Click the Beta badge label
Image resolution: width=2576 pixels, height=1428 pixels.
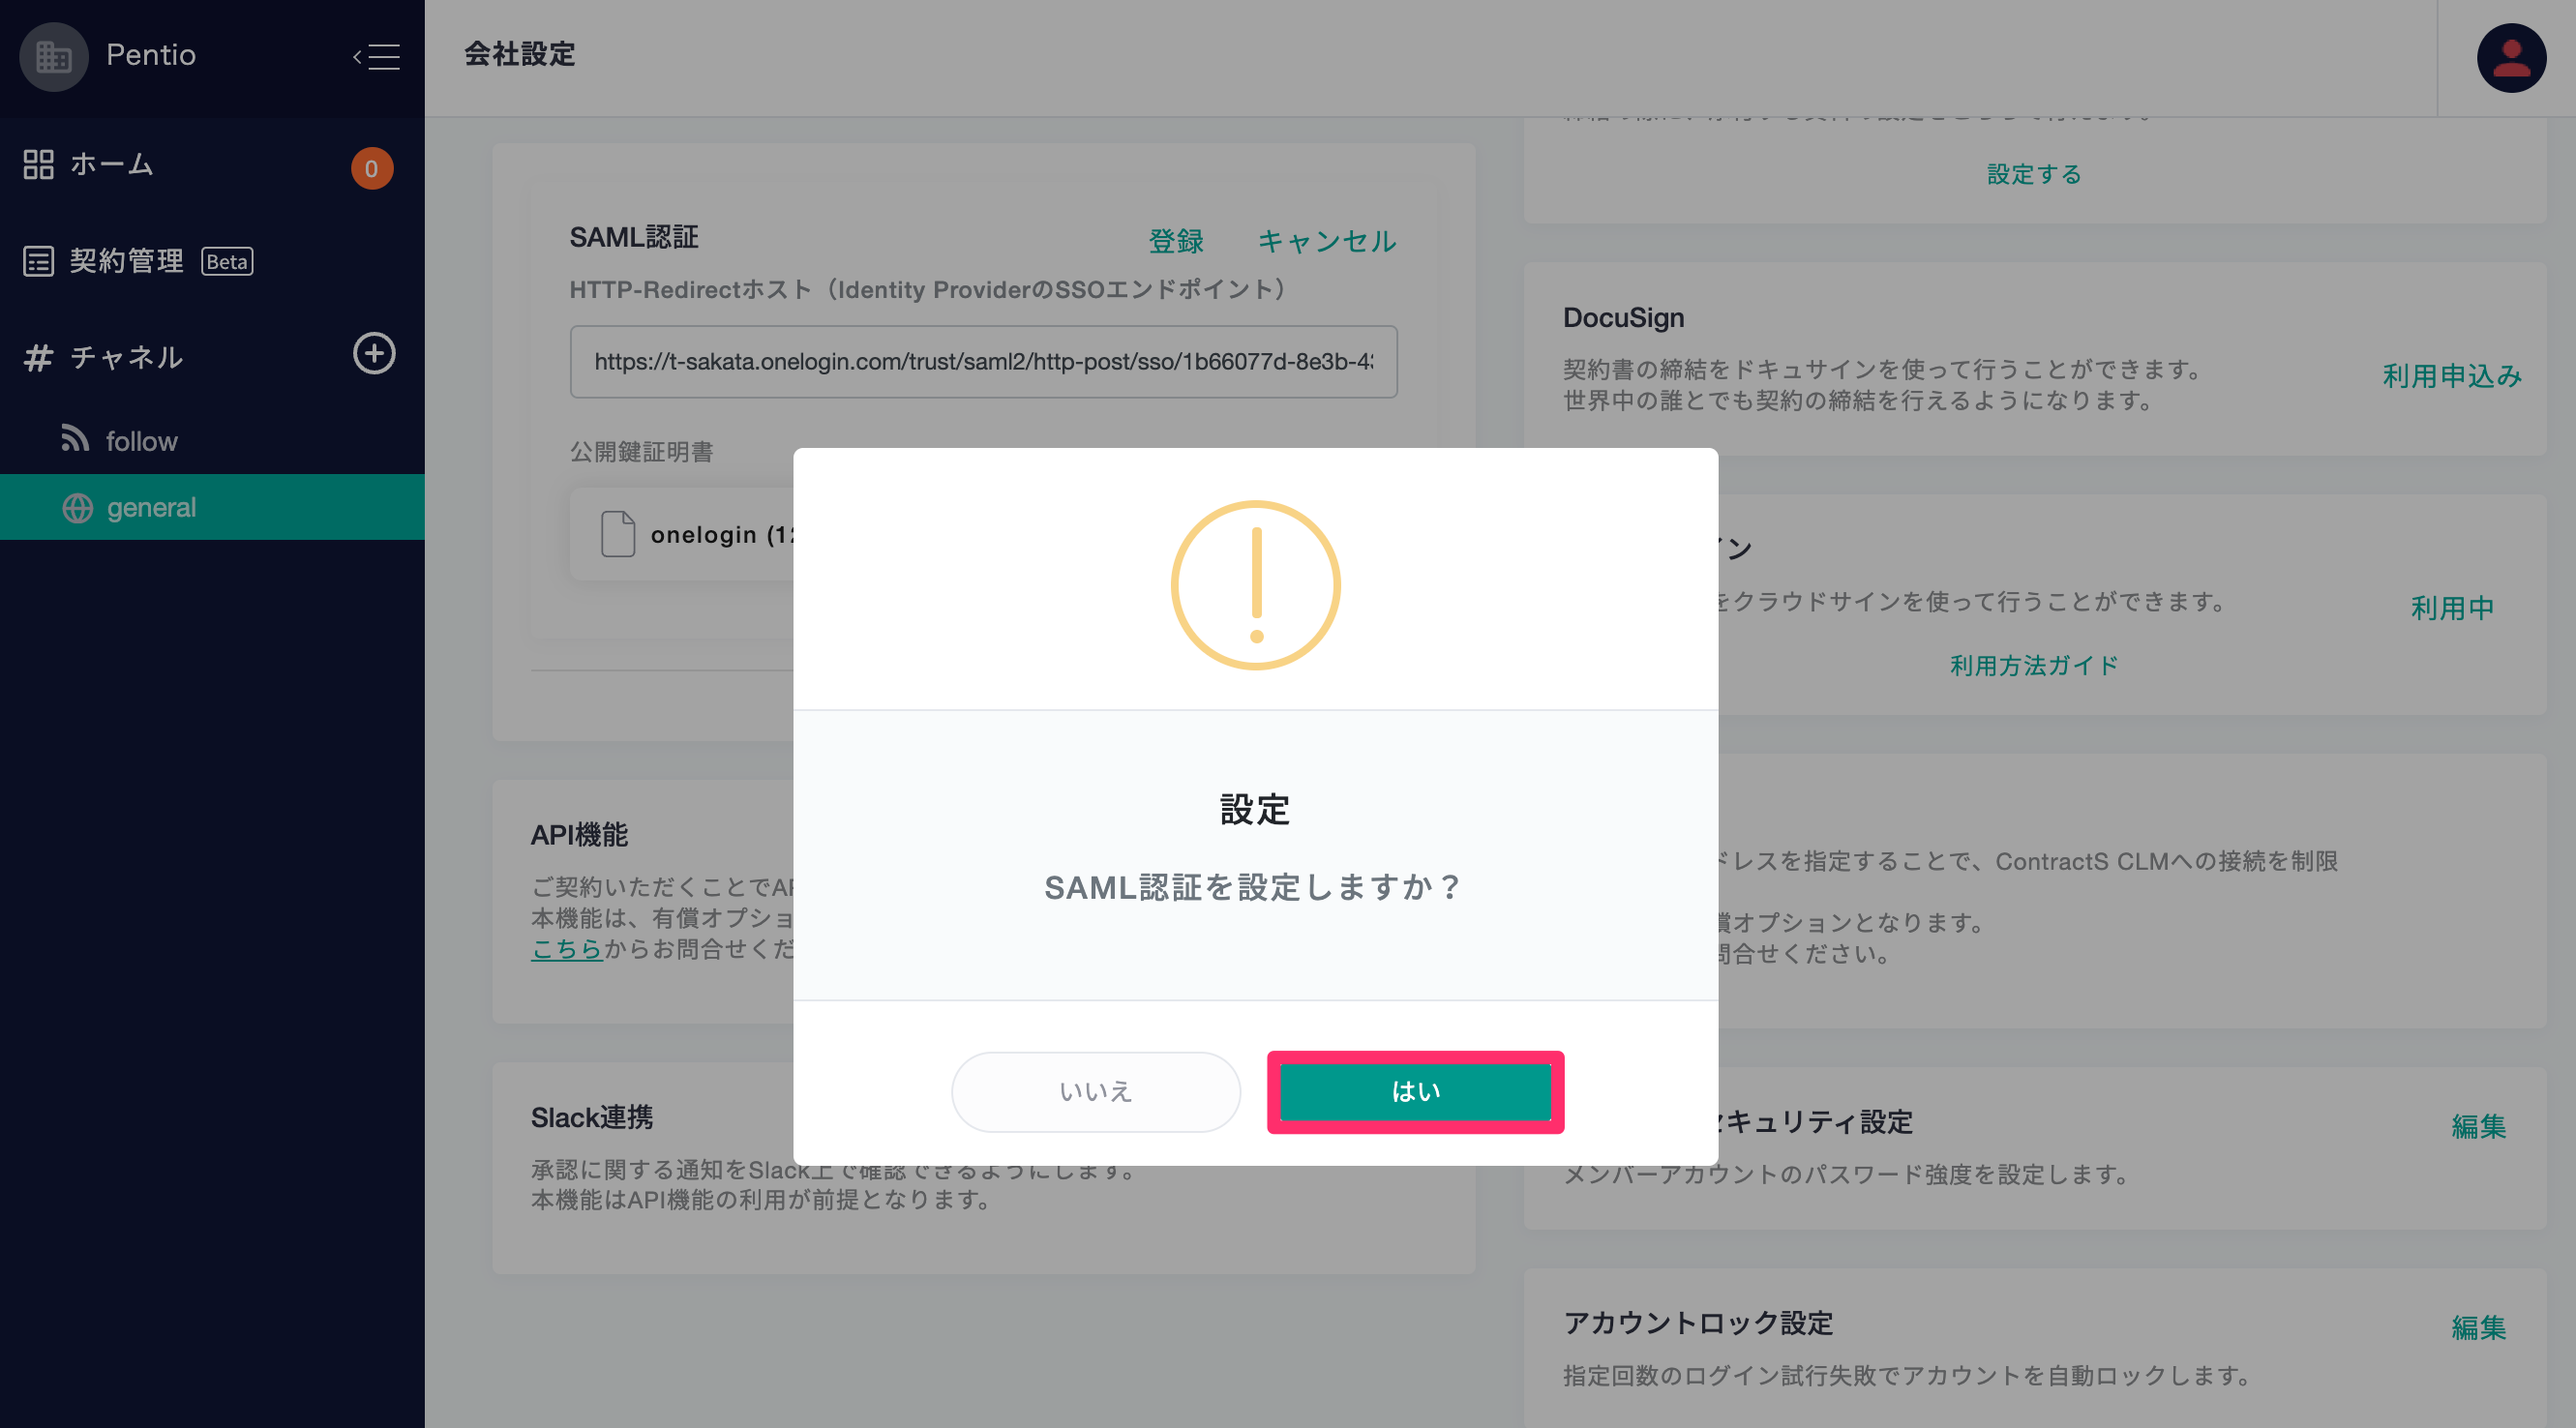tap(227, 261)
